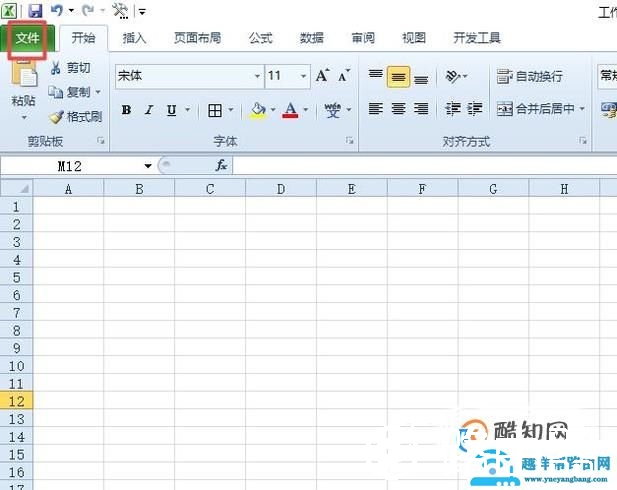Apply the red font color A
Screen dimensions: 617x490
pyautogui.click(x=290, y=111)
